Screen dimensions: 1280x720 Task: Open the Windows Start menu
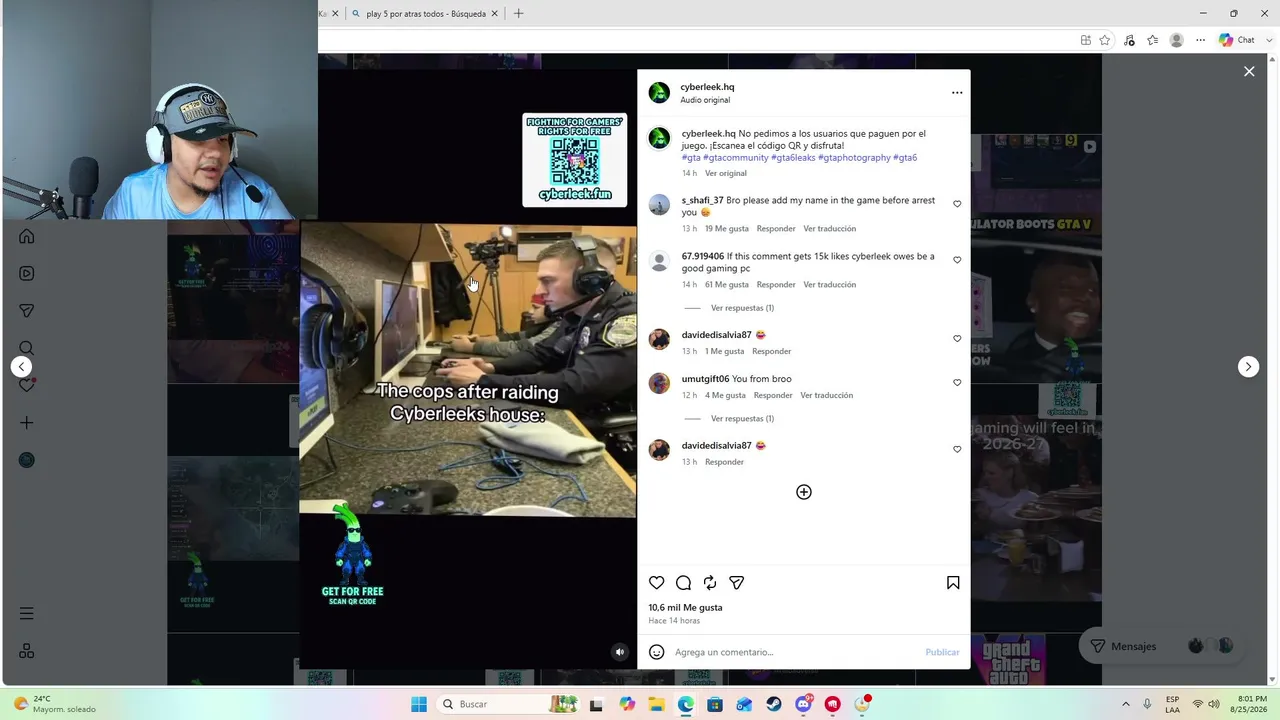(x=419, y=704)
